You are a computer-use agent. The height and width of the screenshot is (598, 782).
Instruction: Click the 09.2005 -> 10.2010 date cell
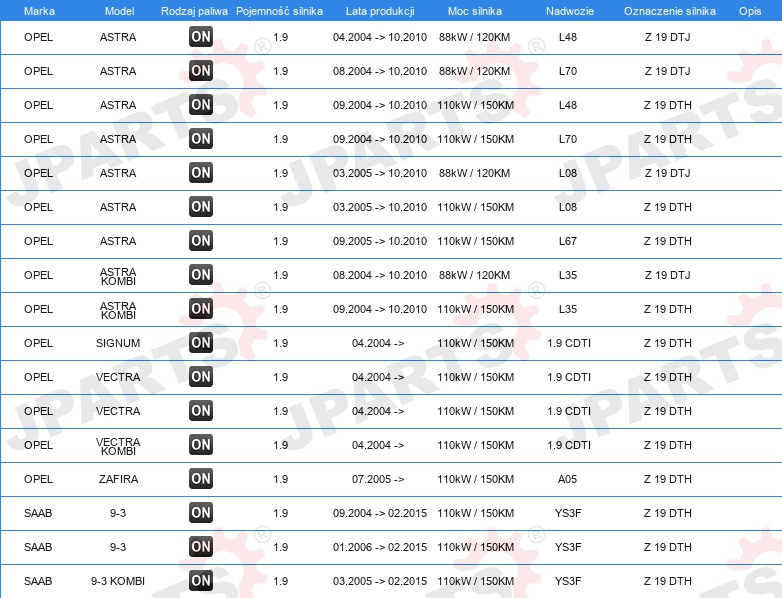tap(380, 241)
